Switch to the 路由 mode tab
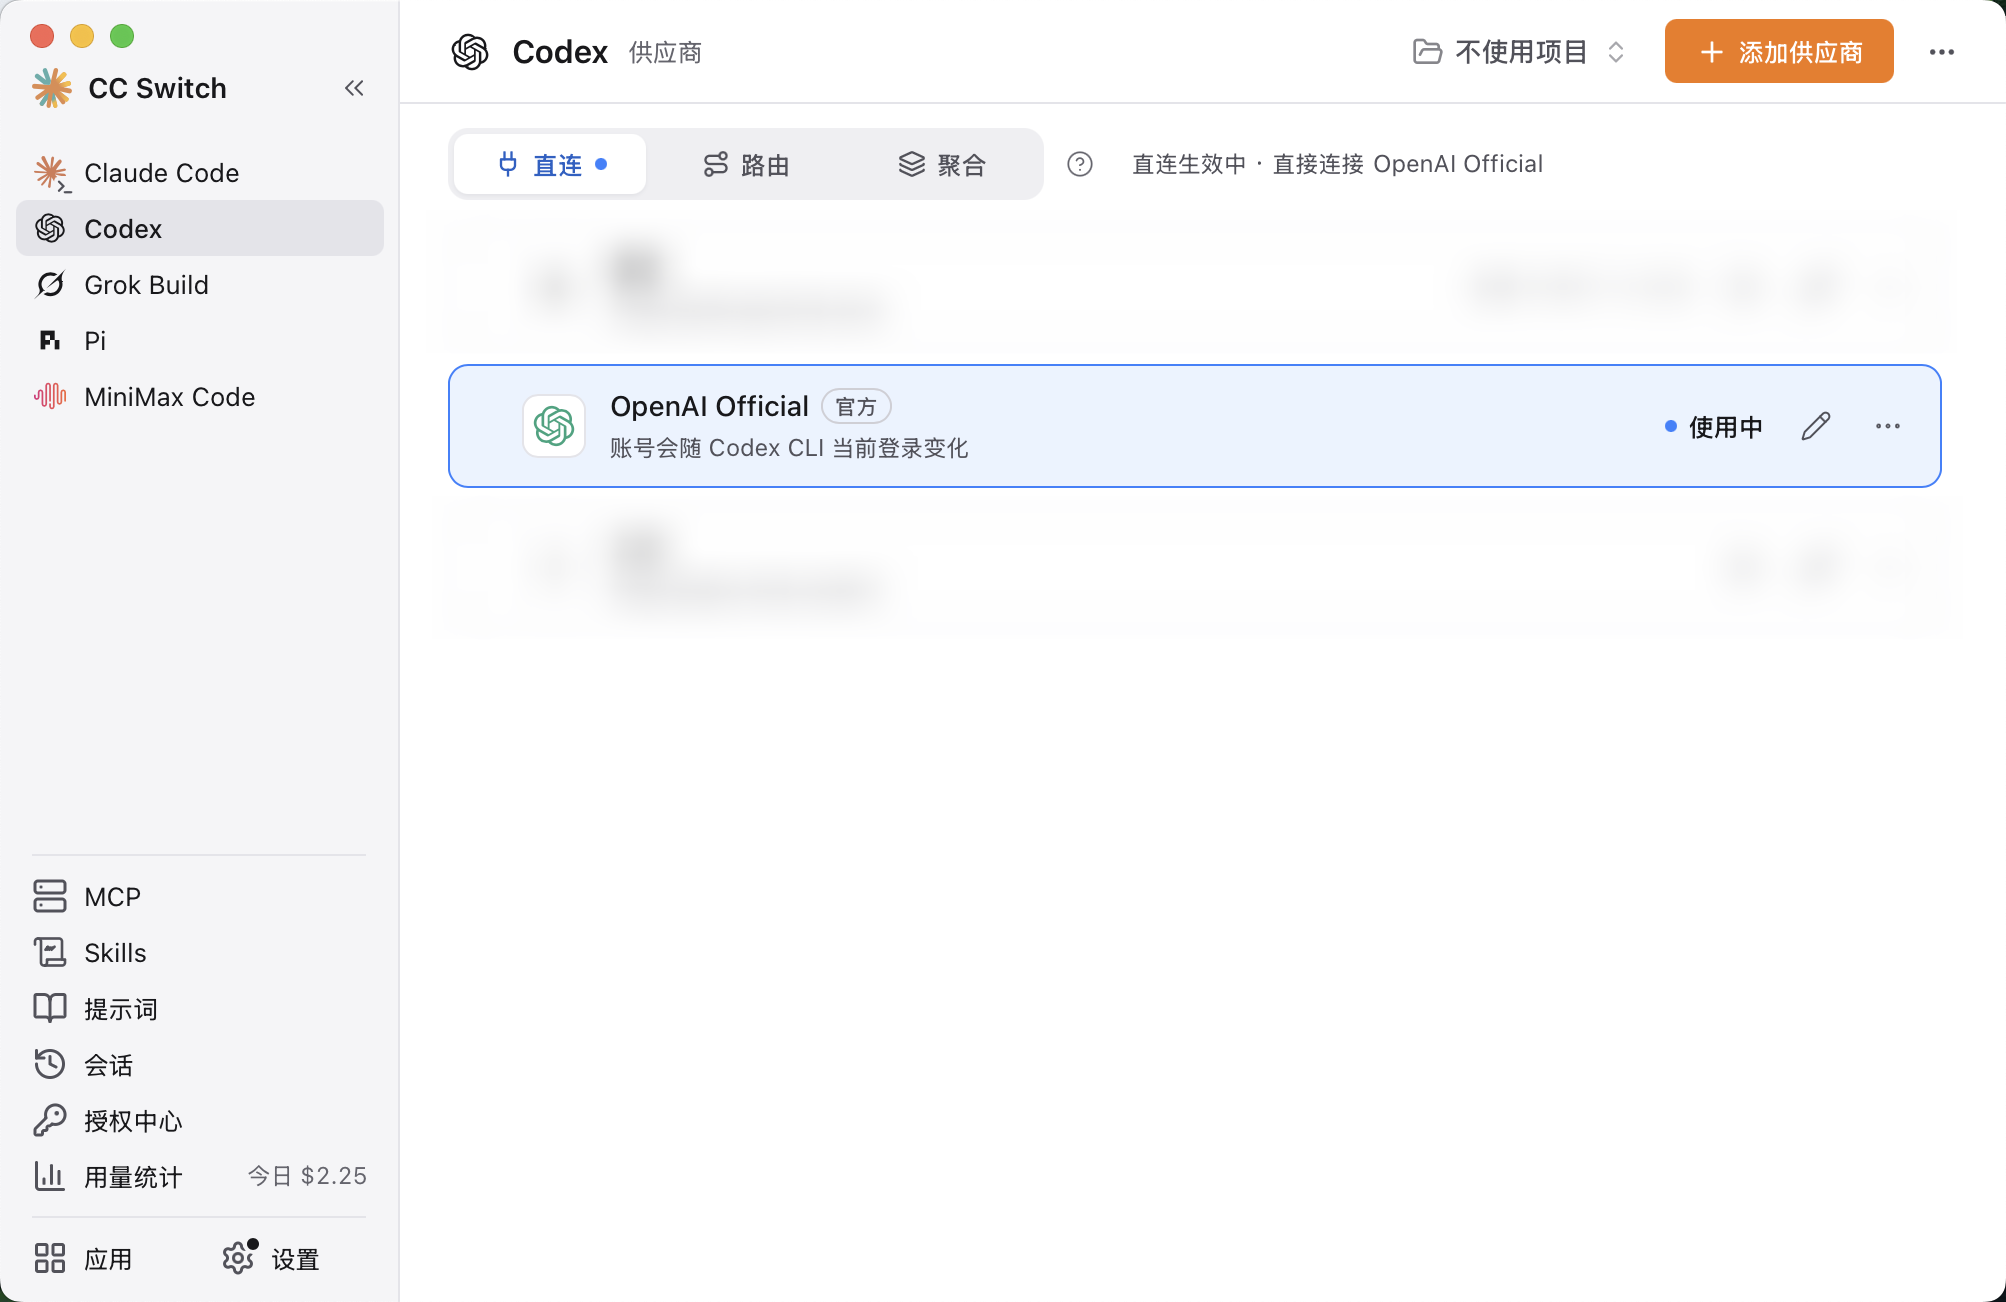The image size is (2006, 1302). tap(746, 164)
